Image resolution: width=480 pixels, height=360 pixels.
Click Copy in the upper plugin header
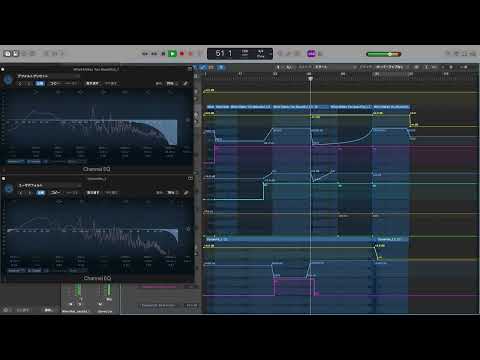point(55,83)
